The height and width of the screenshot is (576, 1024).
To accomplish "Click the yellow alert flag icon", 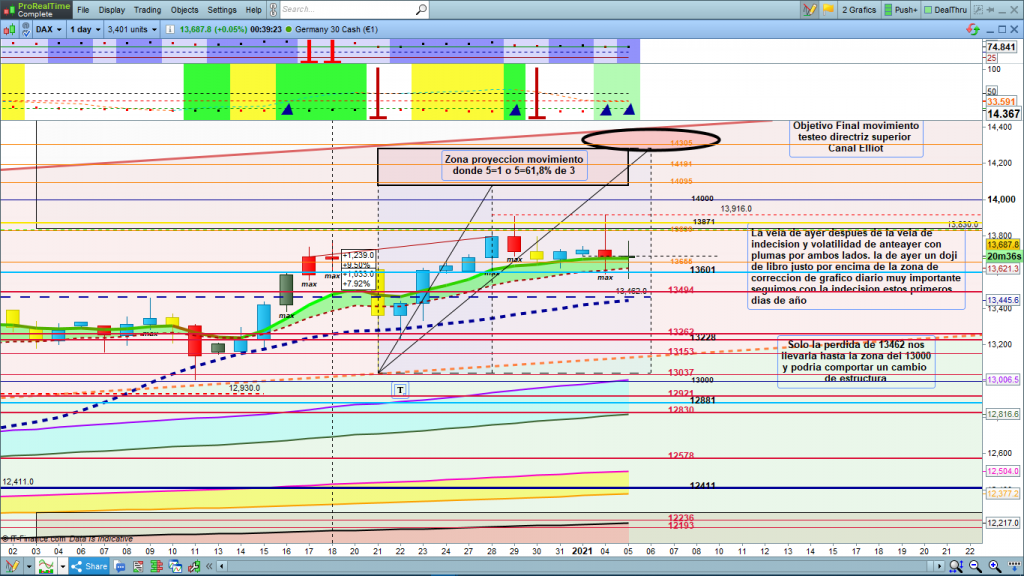I will coord(827,10).
